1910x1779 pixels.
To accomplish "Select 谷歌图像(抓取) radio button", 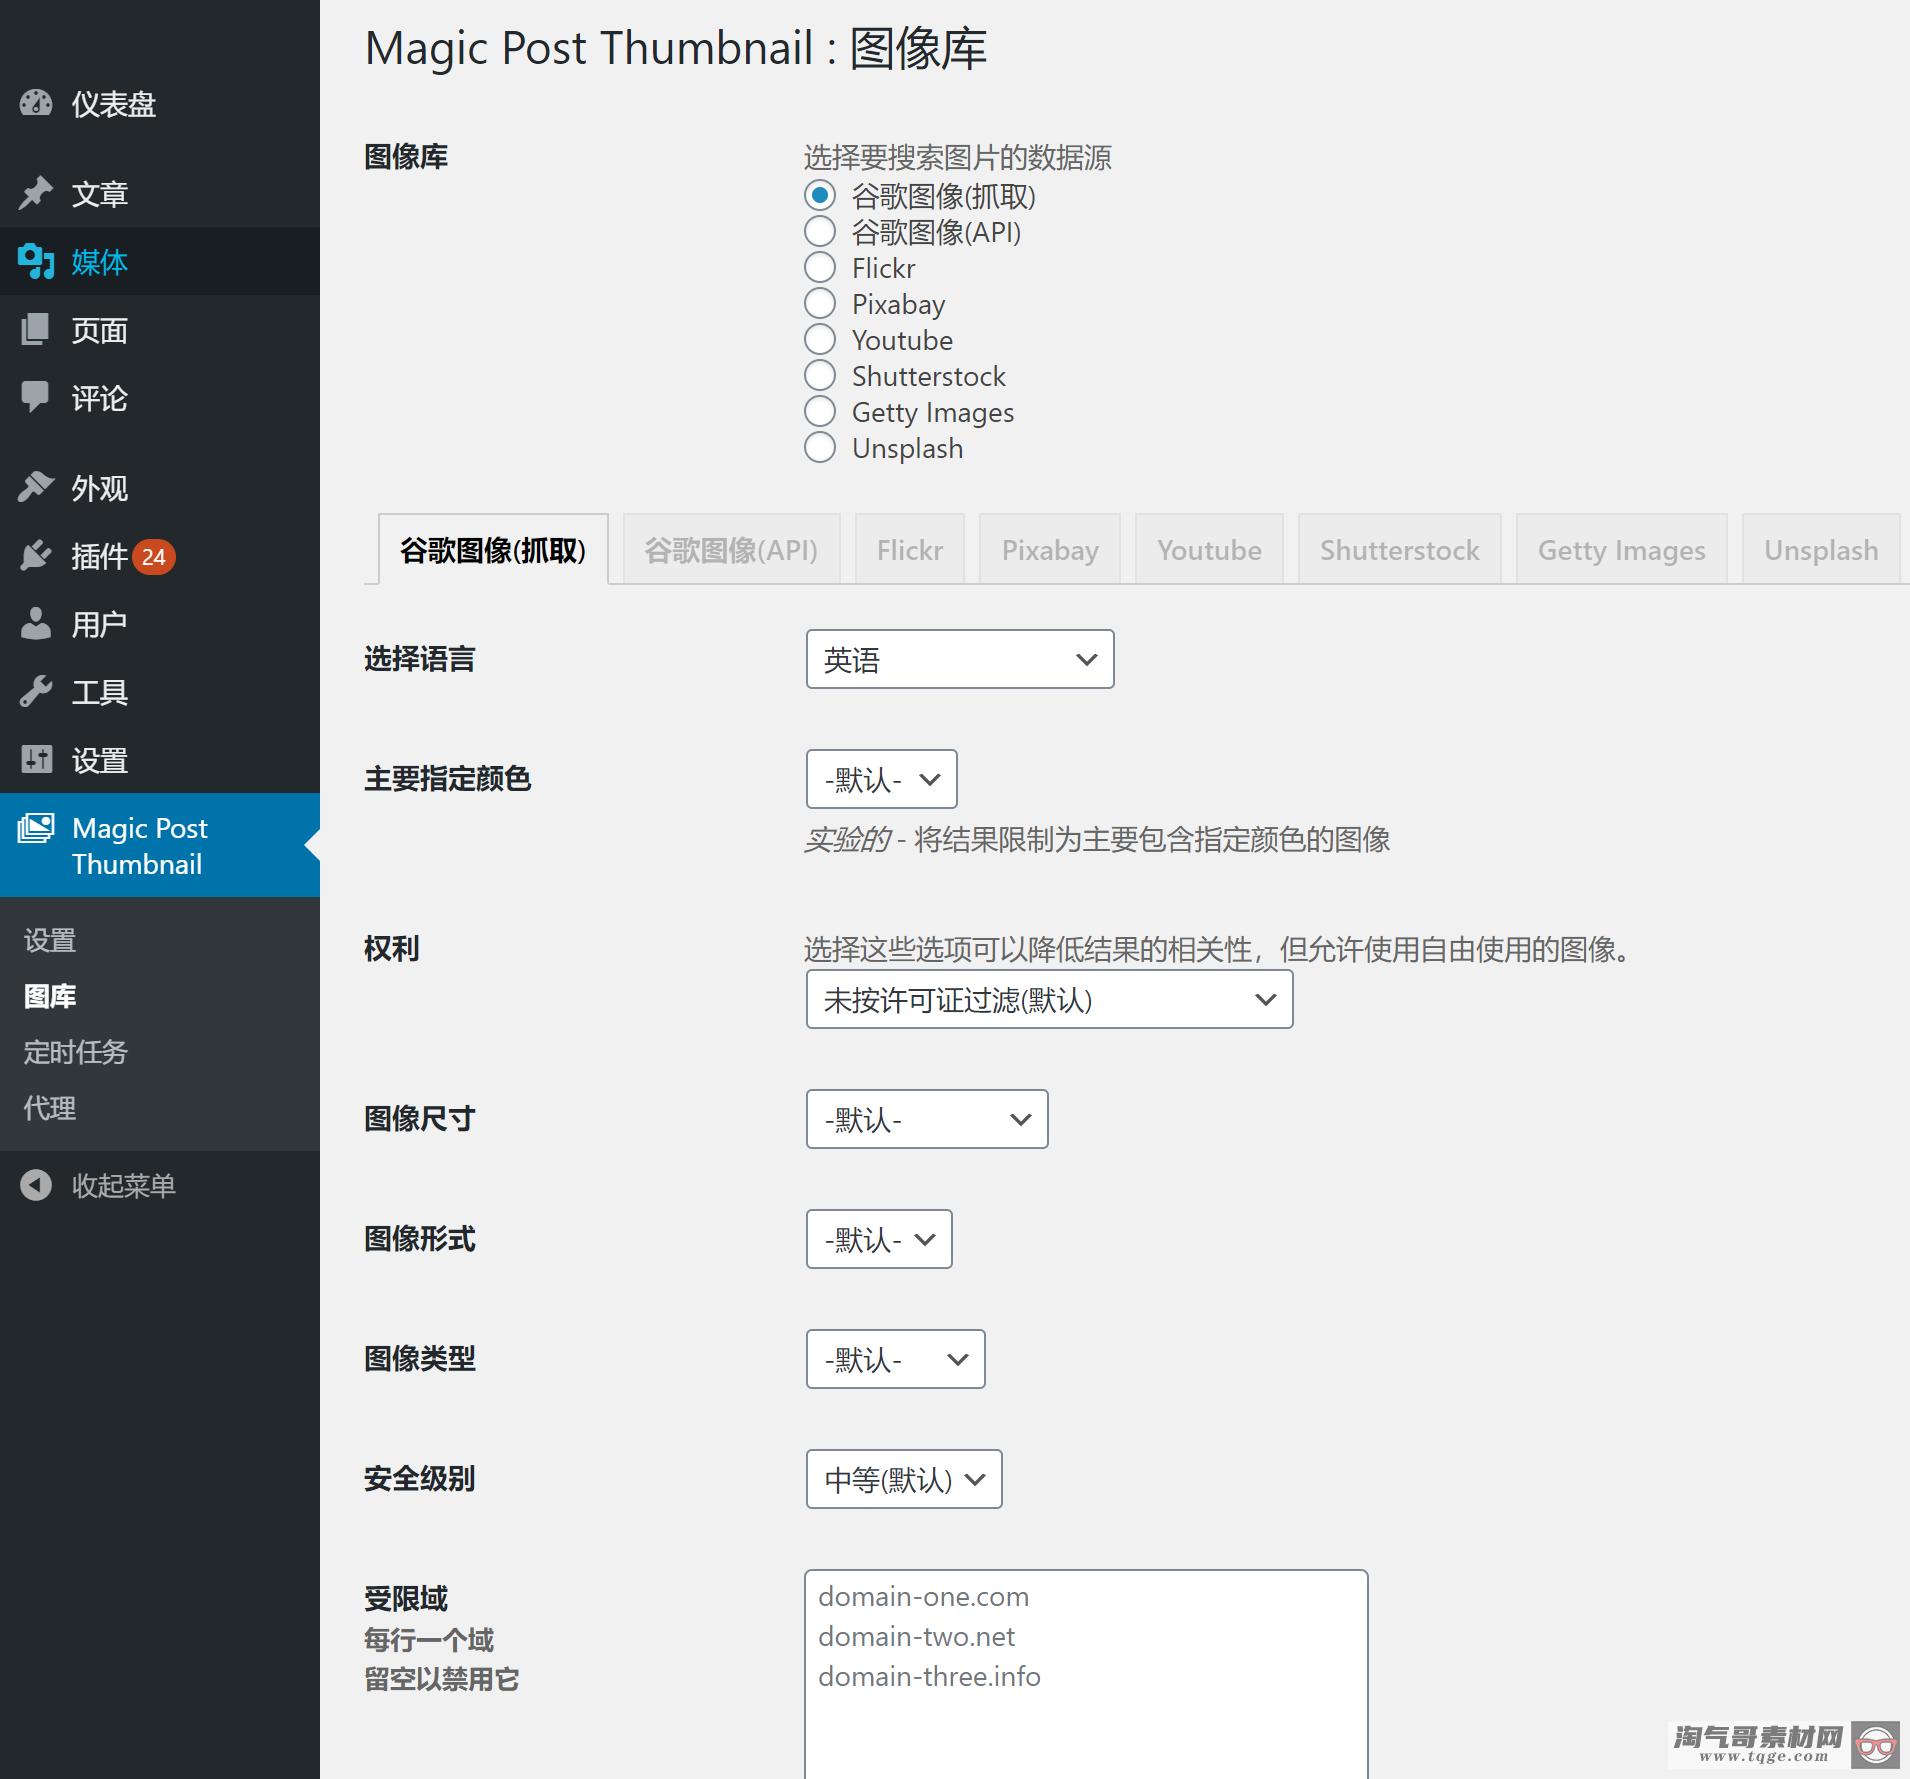I will tap(820, 195).
